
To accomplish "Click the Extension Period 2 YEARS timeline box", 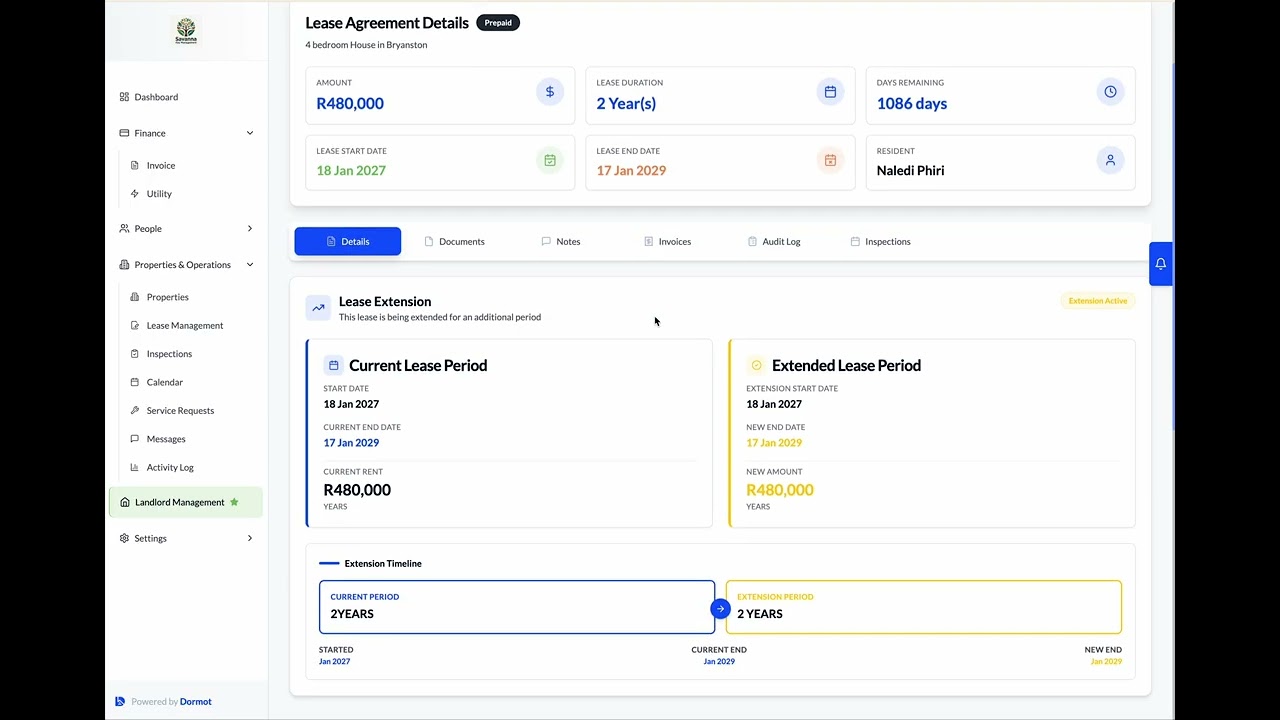I will tap(924, 607).
